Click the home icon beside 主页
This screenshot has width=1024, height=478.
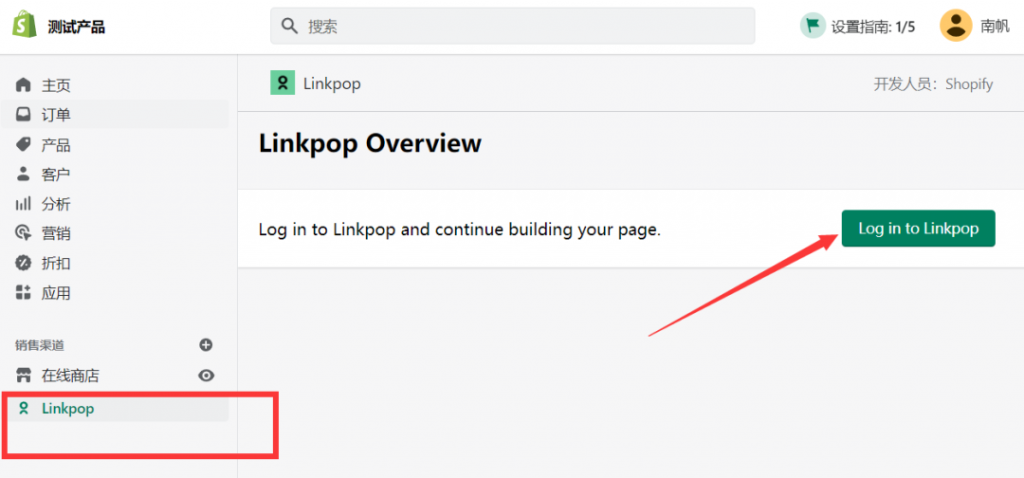pyautogui.click(x=24, y=85)
